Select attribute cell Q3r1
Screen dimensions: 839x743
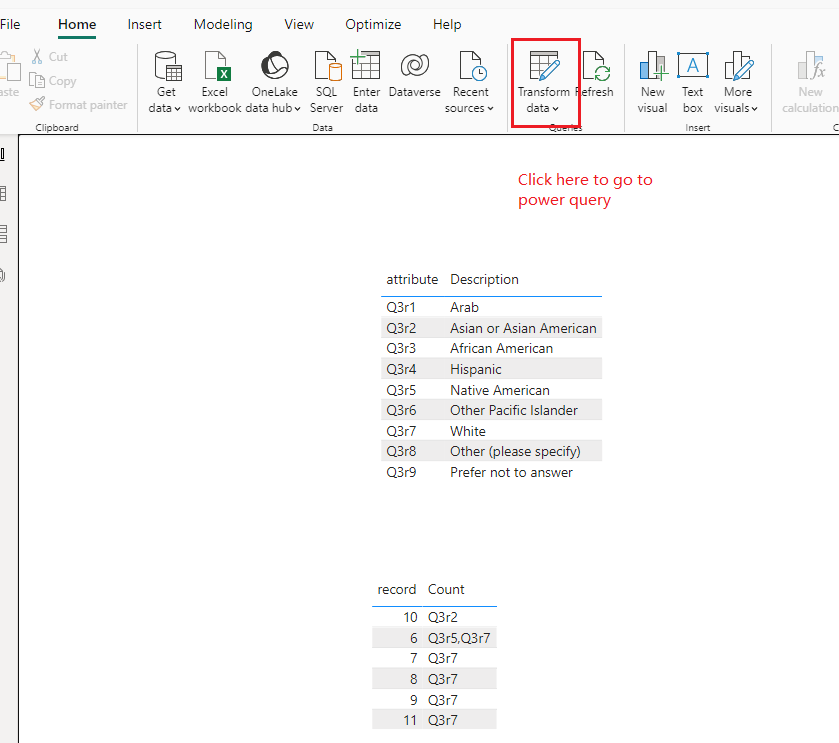(x=401, y=308)
